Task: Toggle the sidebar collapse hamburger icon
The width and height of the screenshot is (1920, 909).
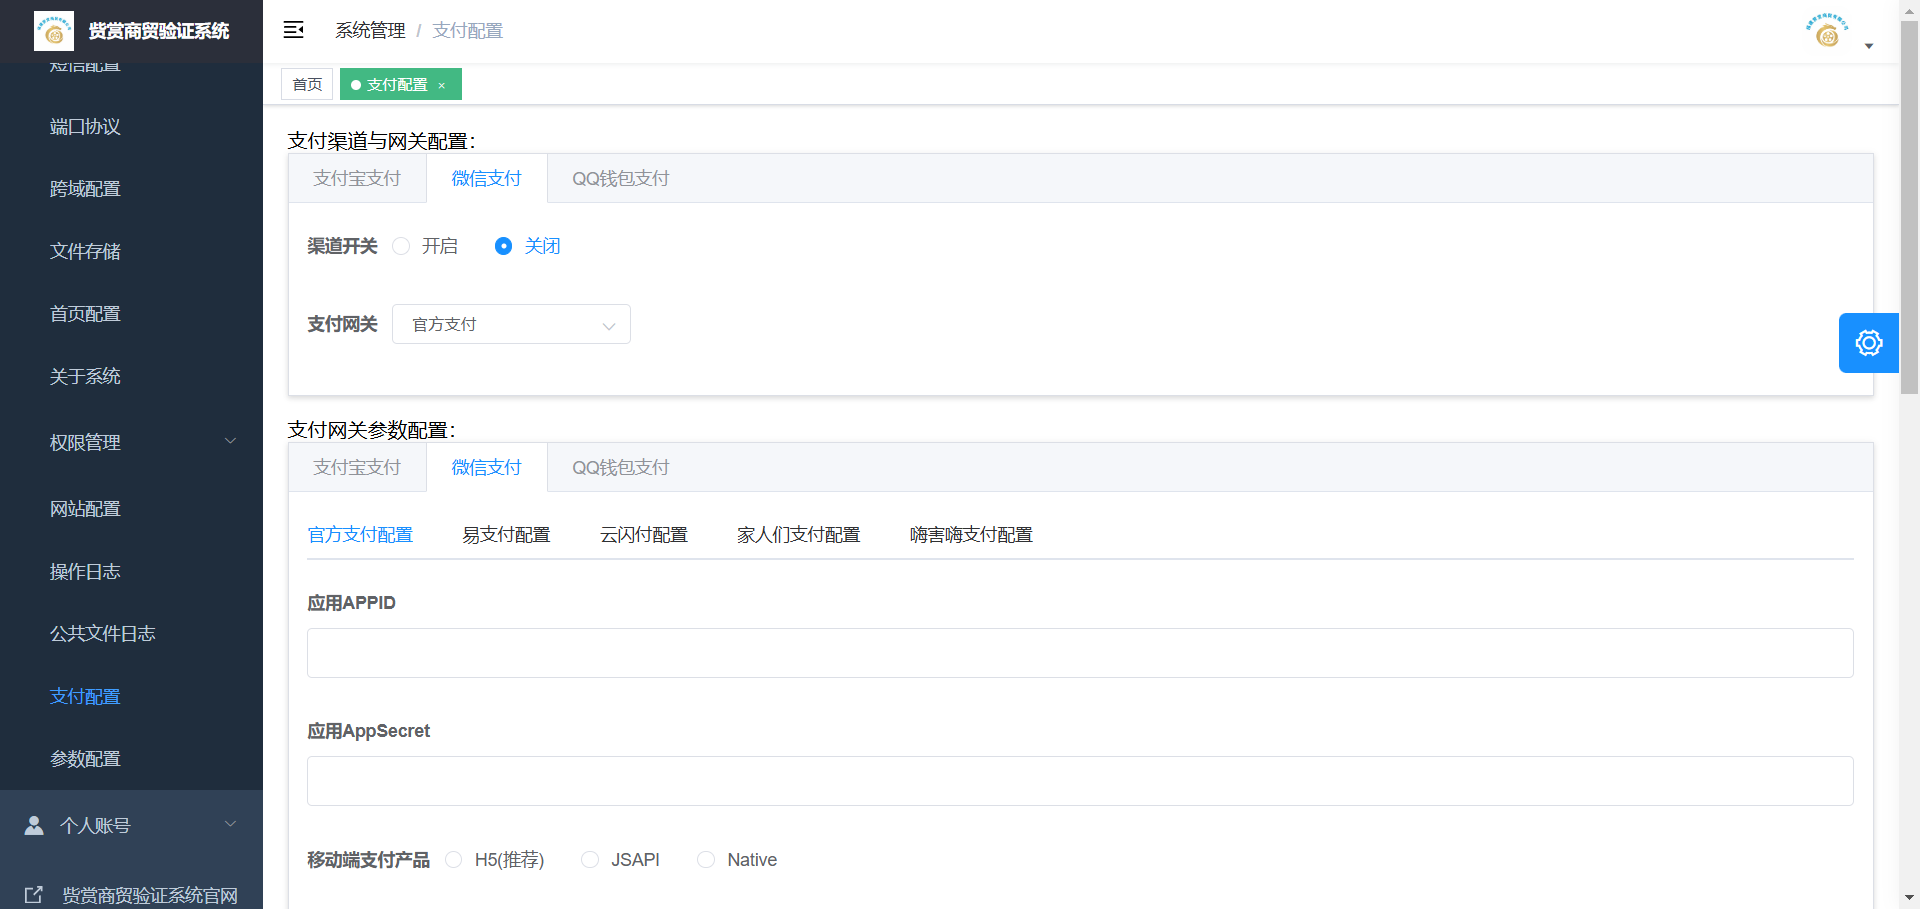Action: tap(293, 30)
